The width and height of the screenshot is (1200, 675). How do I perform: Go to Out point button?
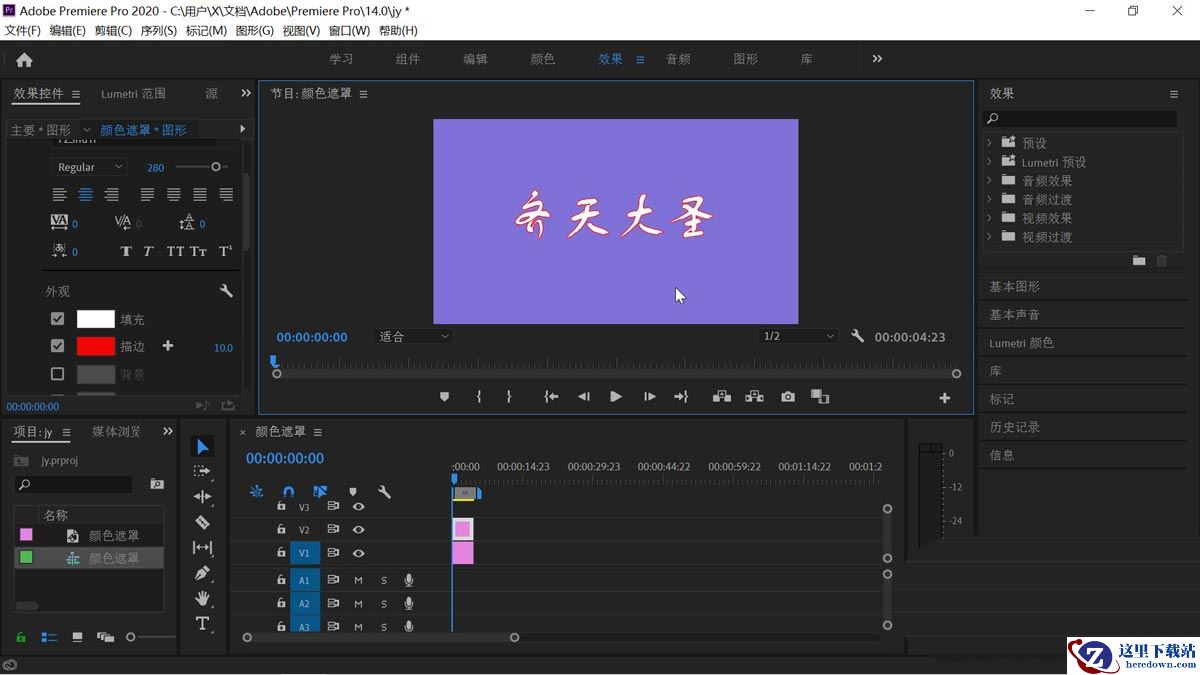point(681,397)
